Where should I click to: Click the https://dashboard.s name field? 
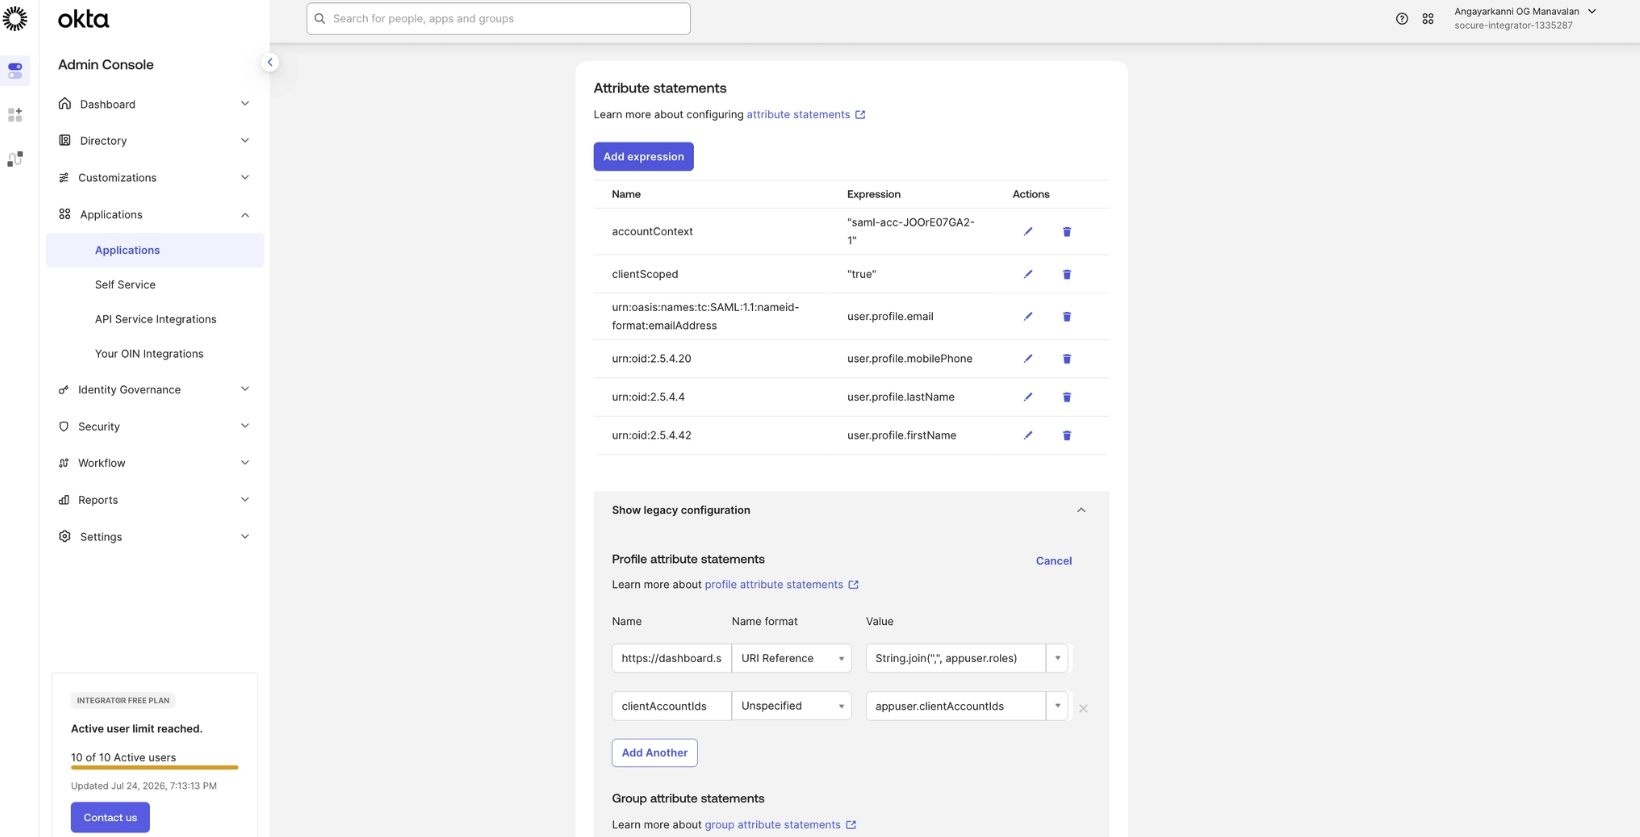click(x=671, y=658)
